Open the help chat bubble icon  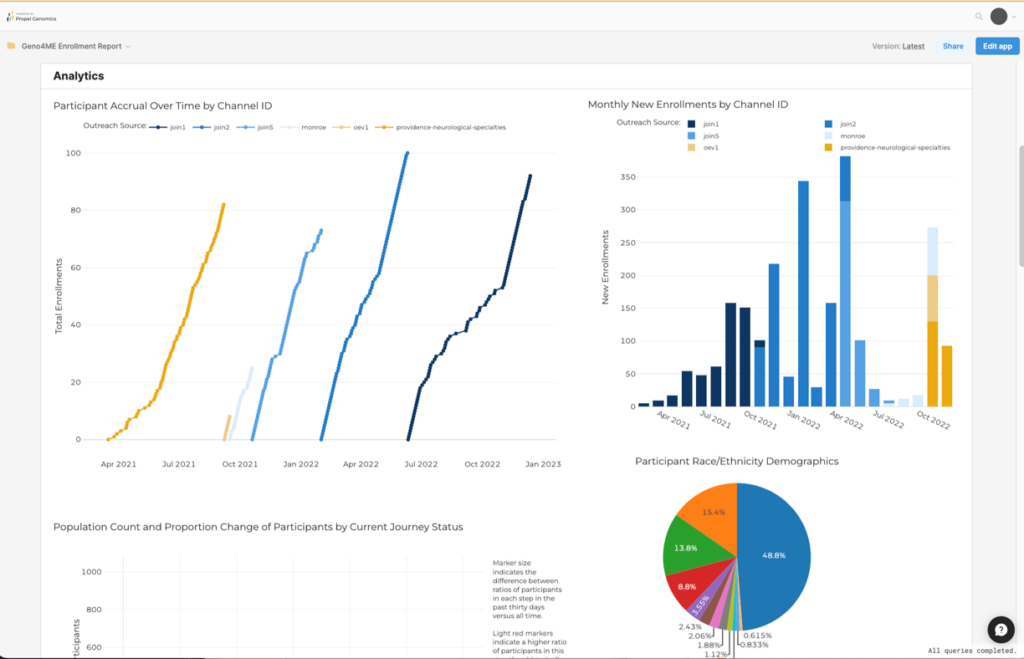1000,629
